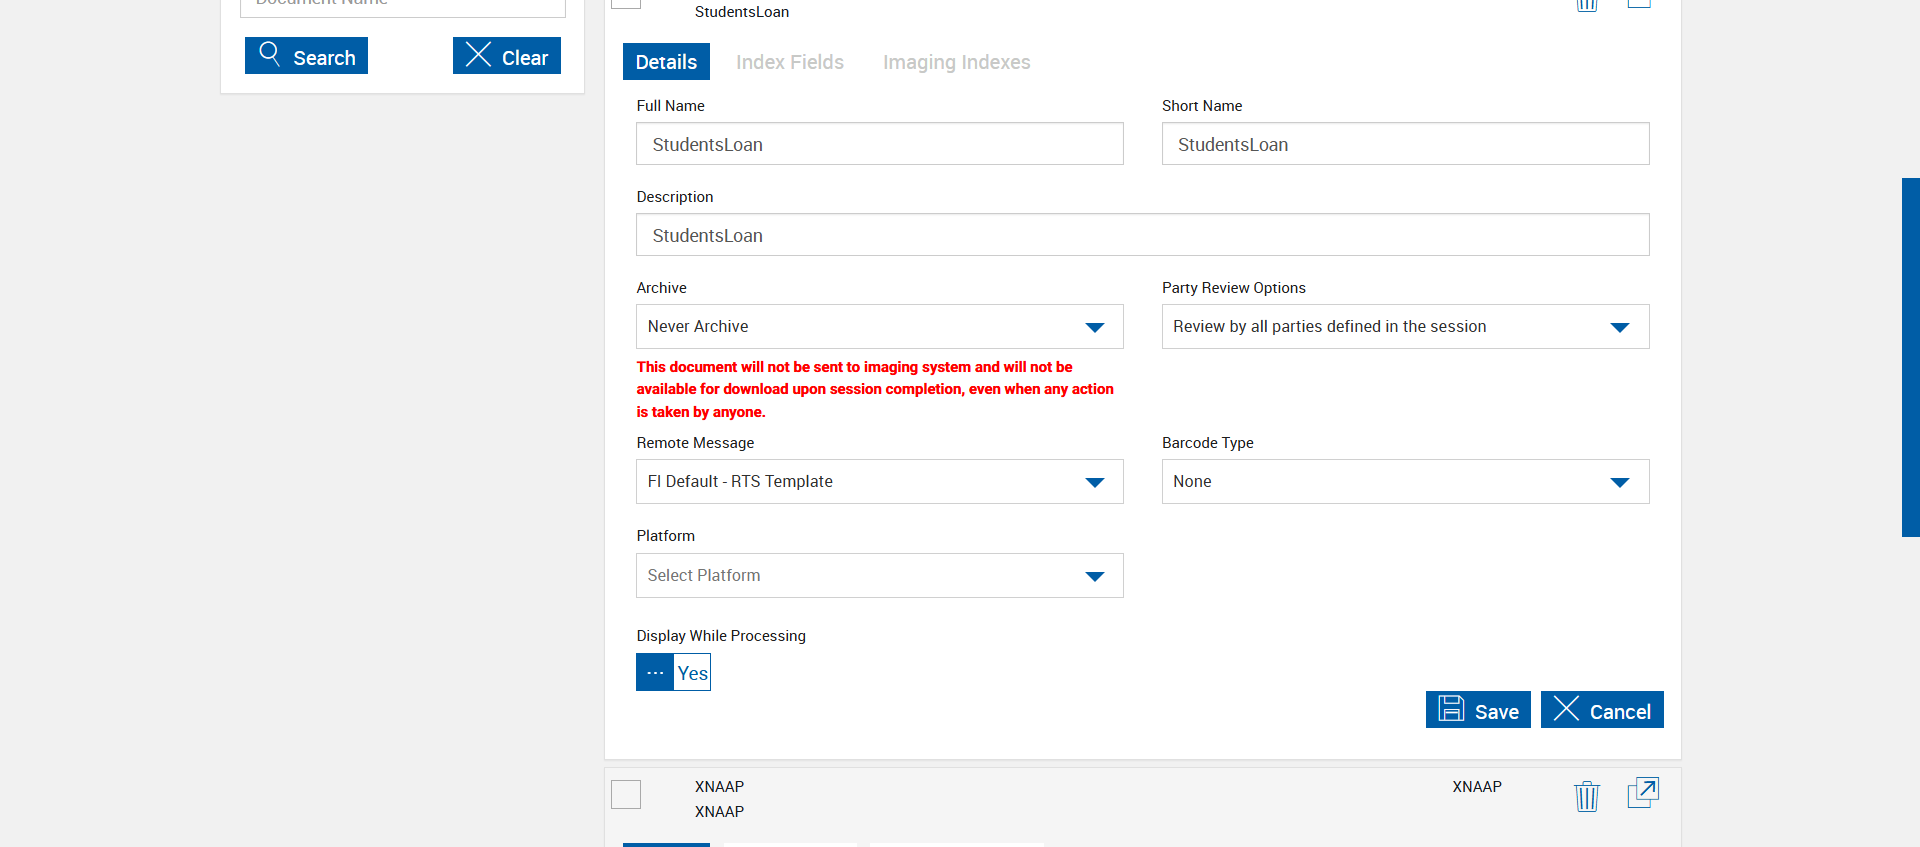The height and width of the screenshot is (847, 1920).
Task: Delete the StudentsLoan document via trash icon
Action: click(x=1586, y=4)
